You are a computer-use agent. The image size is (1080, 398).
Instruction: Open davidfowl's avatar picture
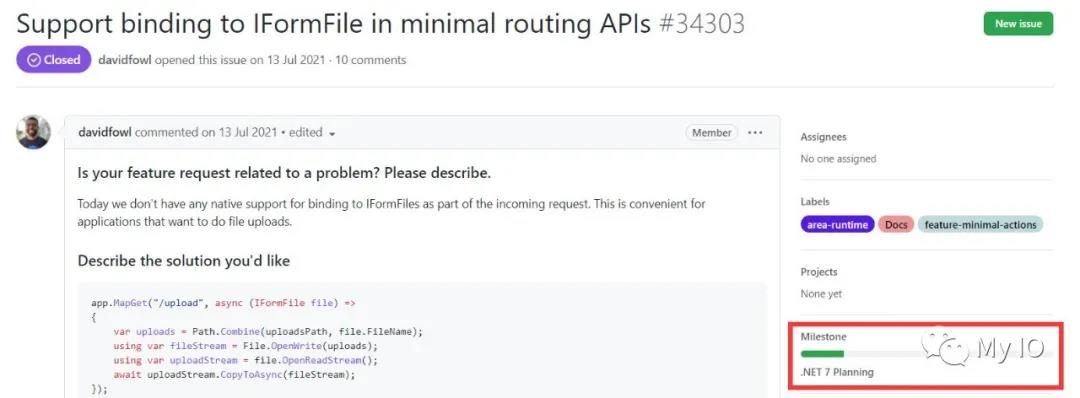(33, 132)
